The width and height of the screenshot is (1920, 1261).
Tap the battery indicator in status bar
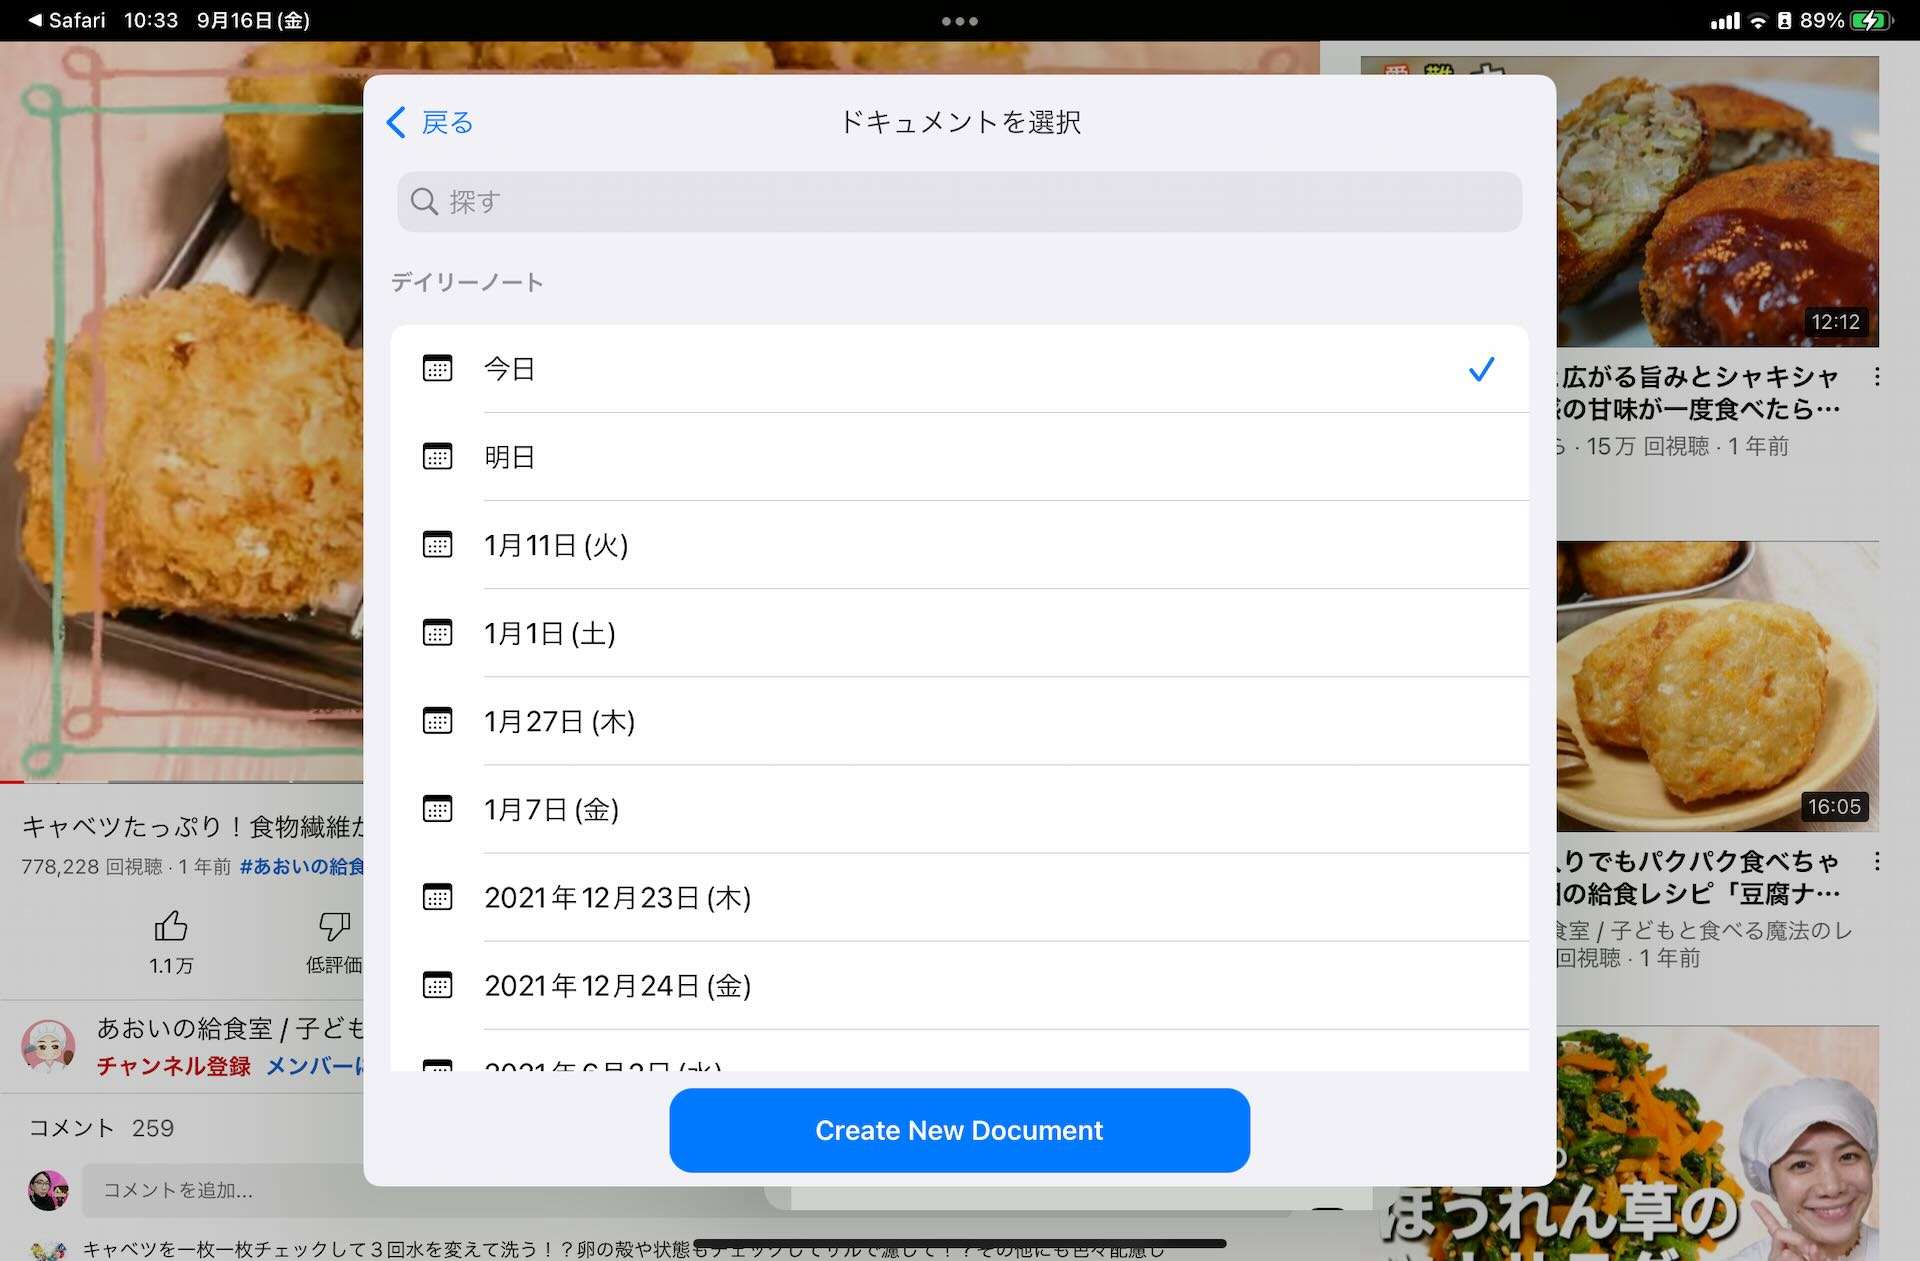click(x=1869, y=20)
